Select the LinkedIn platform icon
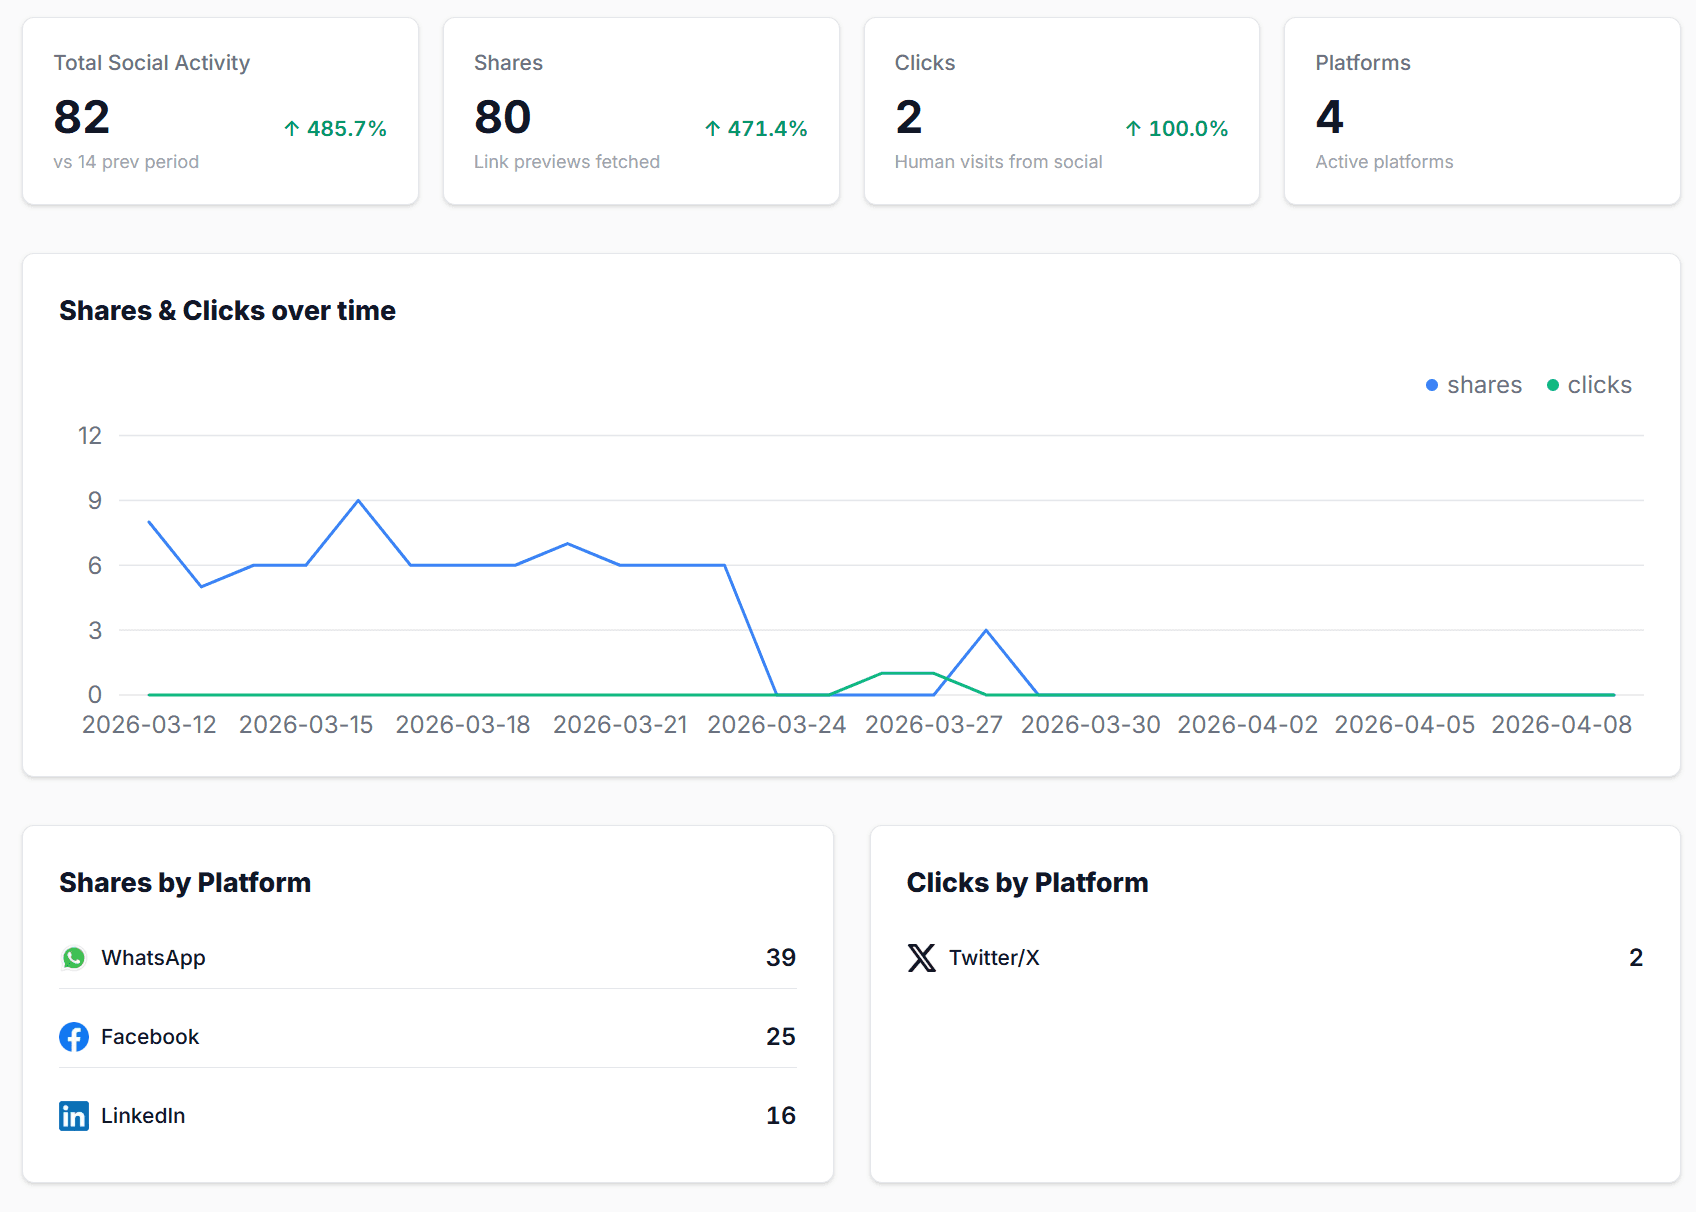 [x=74, y=1116]
